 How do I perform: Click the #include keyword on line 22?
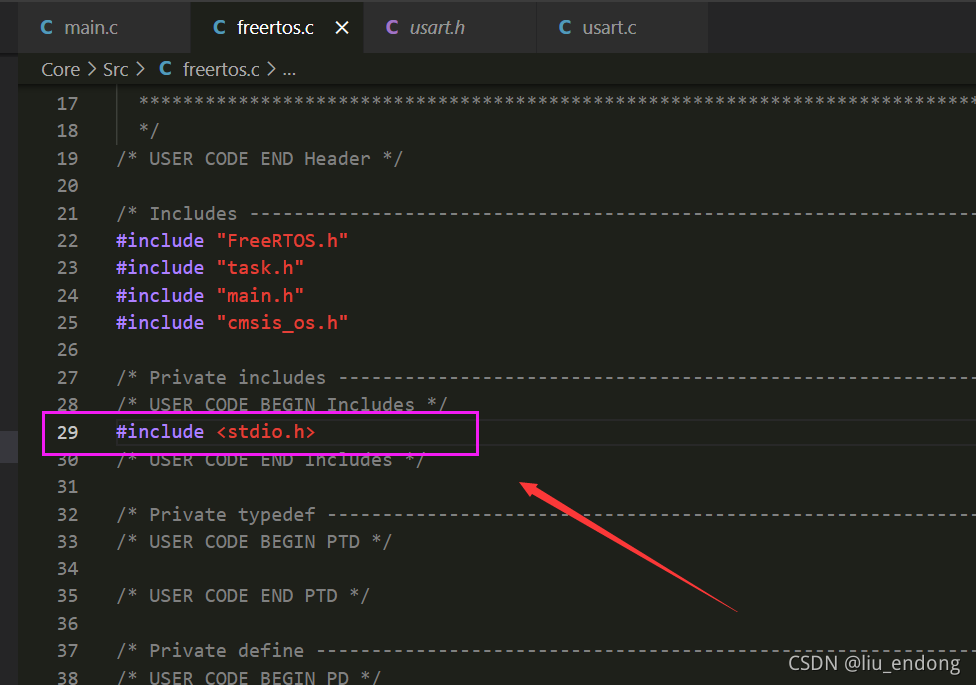tap(160, 241)
